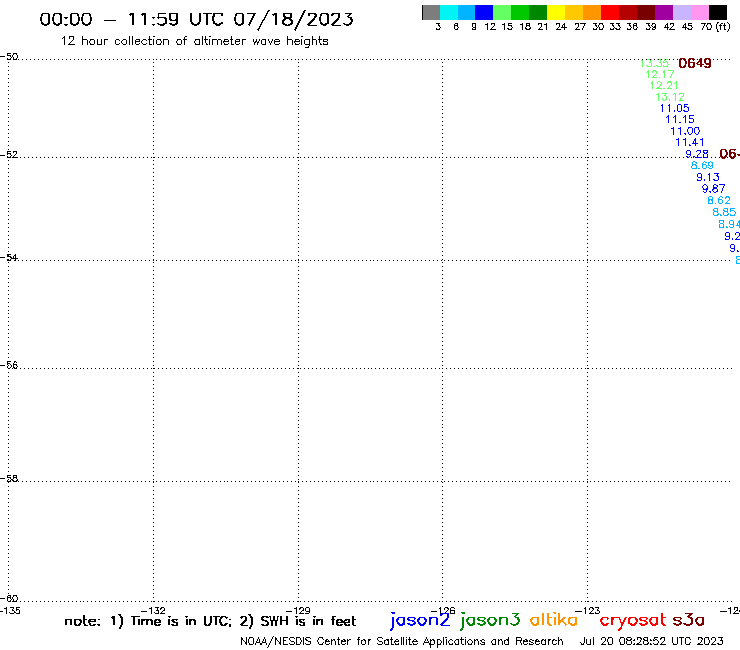
Task: Click the 11.05 wave height value
Action: [x=674, y=109]
